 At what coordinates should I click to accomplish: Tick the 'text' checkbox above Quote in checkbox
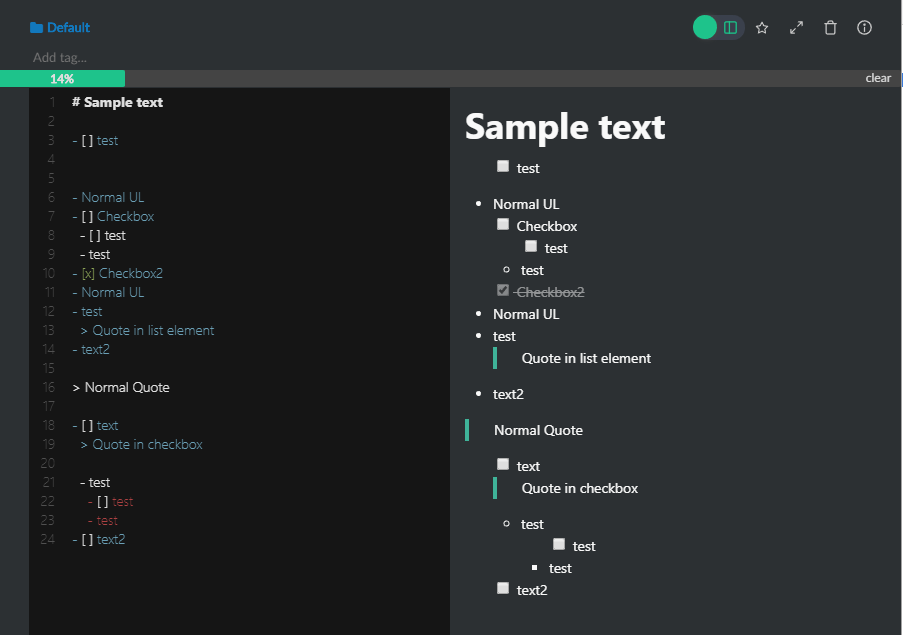click(x=503, y=464)
